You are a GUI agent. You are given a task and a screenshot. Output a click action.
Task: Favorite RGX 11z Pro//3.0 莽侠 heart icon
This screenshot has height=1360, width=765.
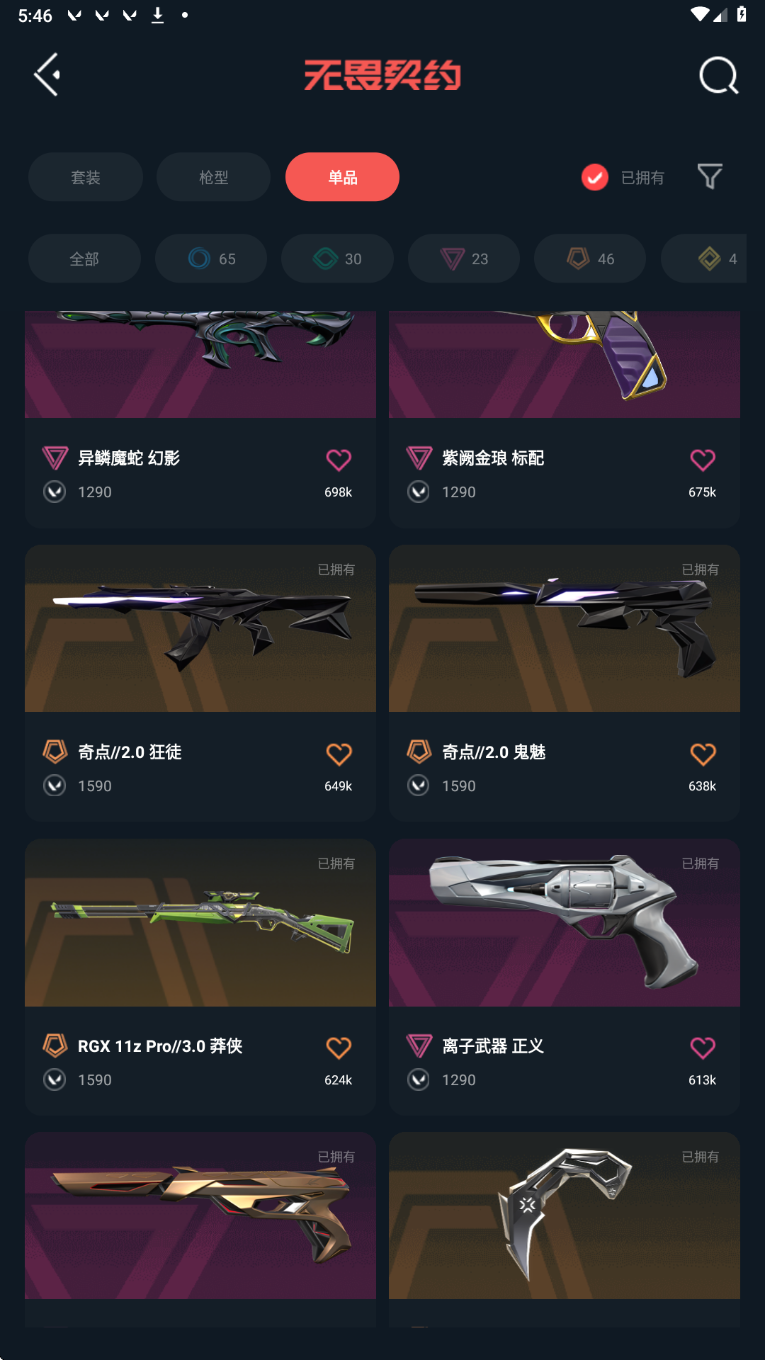(x=339, y=1047)
